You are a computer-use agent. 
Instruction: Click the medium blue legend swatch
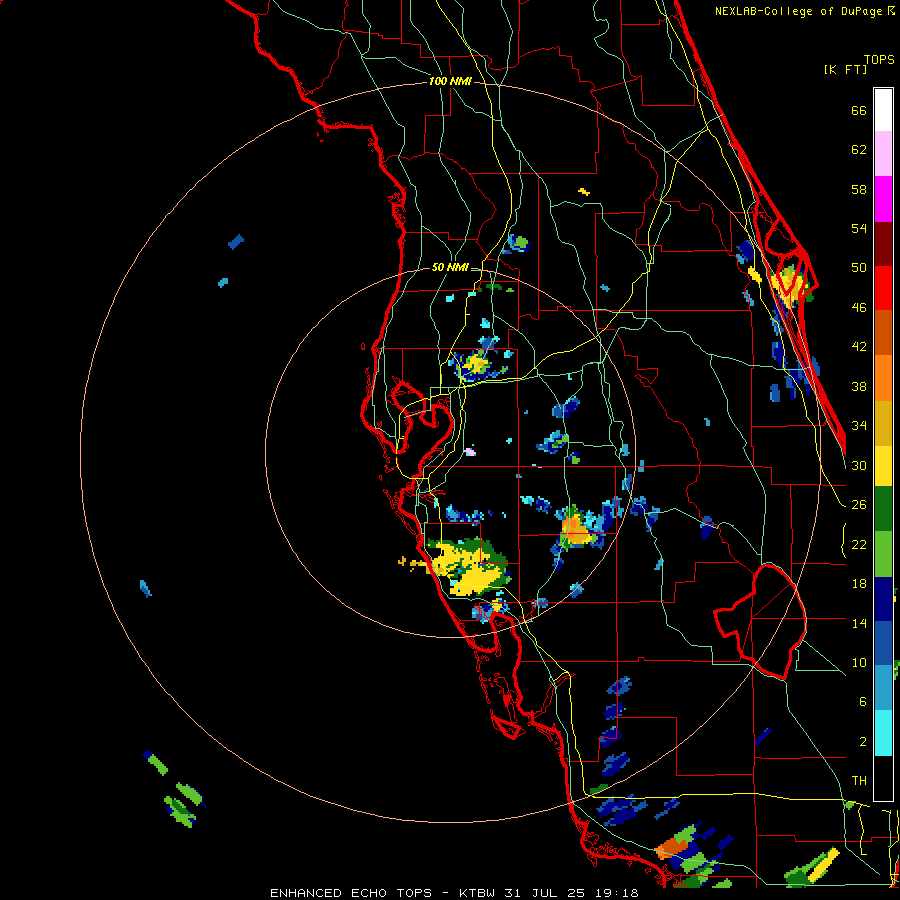click(883, 643)
